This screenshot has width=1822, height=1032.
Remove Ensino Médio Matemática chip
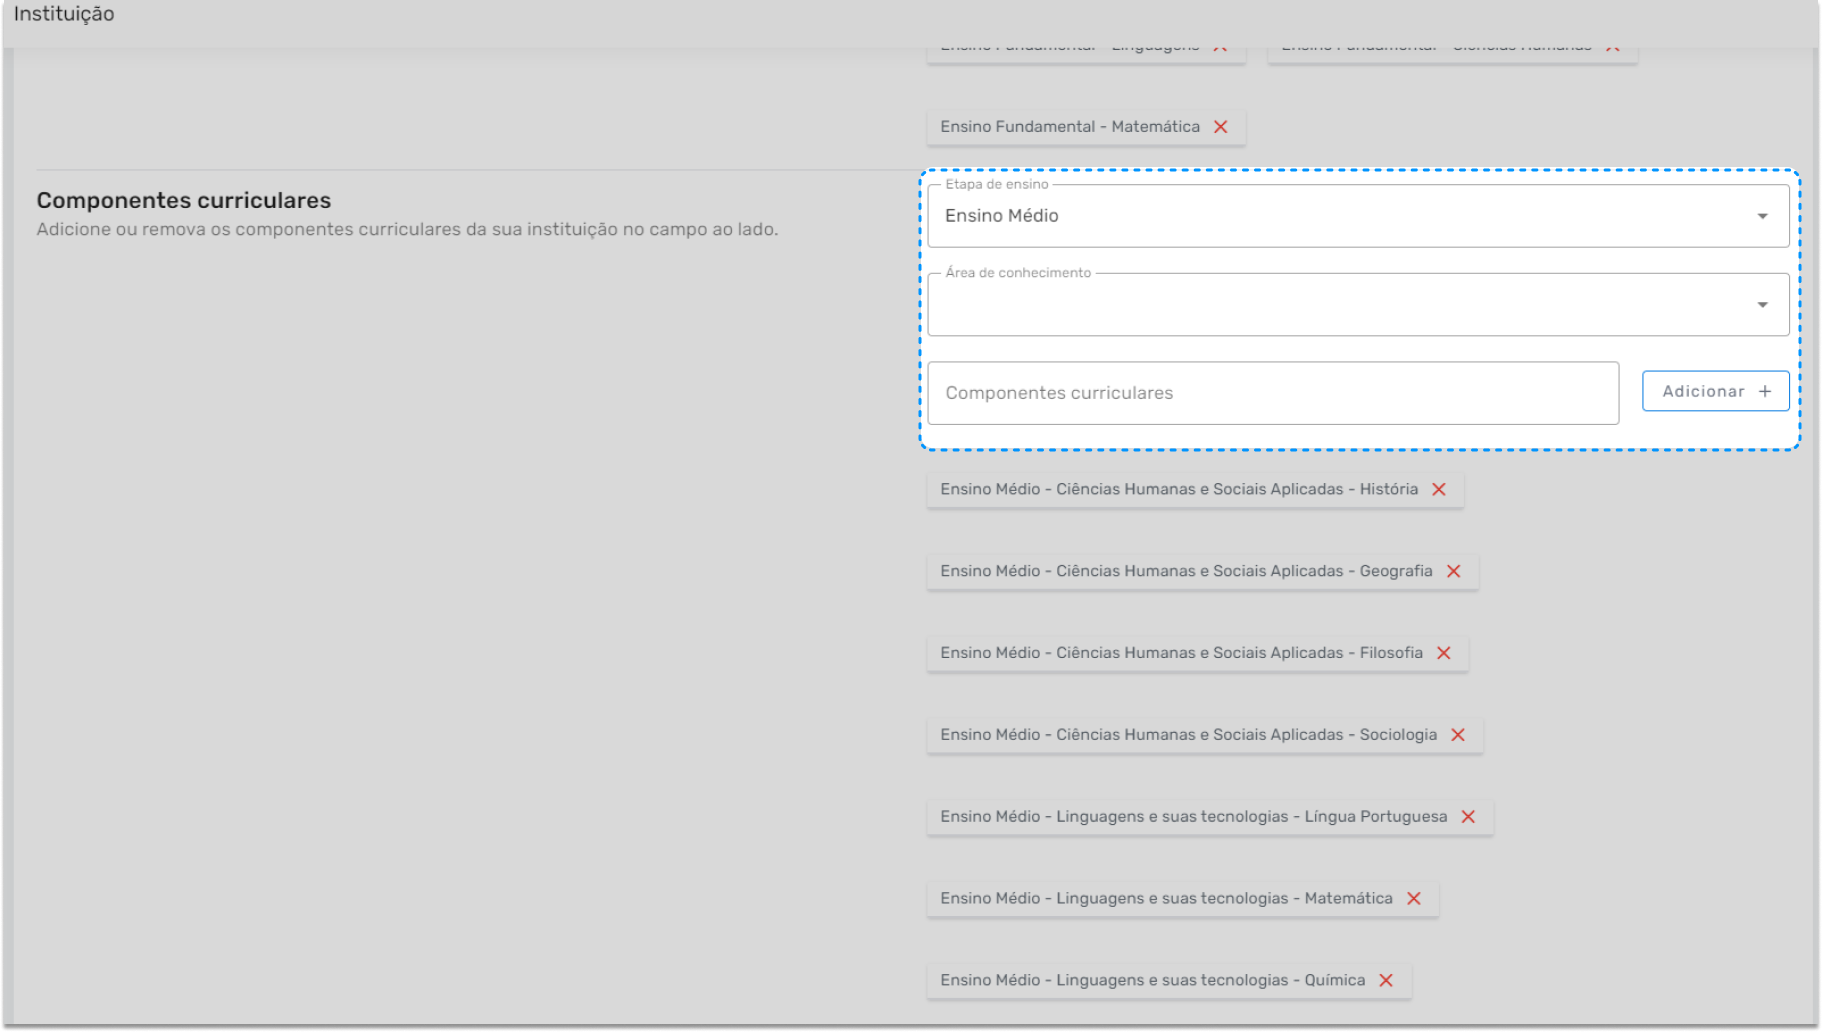pyautogui.click(x=1414, y=899)
